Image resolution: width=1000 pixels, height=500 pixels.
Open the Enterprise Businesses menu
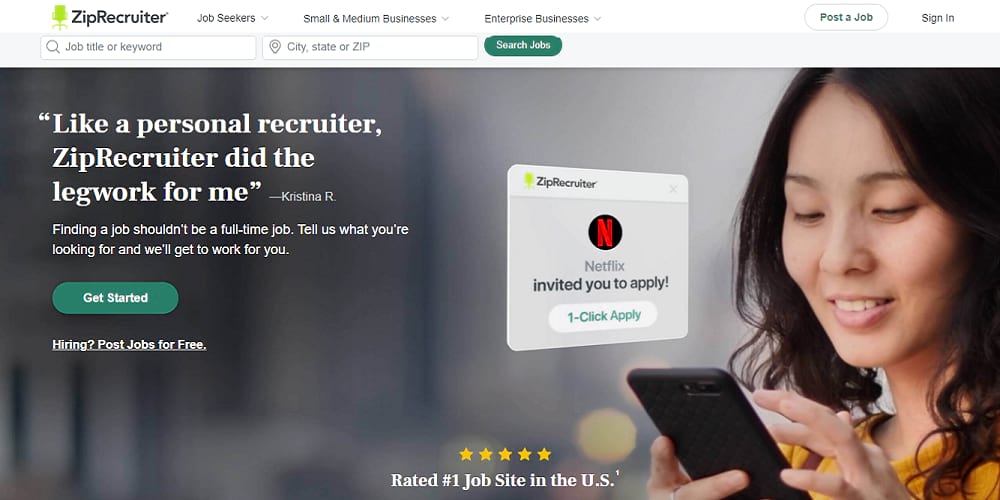tap(536, 18)
